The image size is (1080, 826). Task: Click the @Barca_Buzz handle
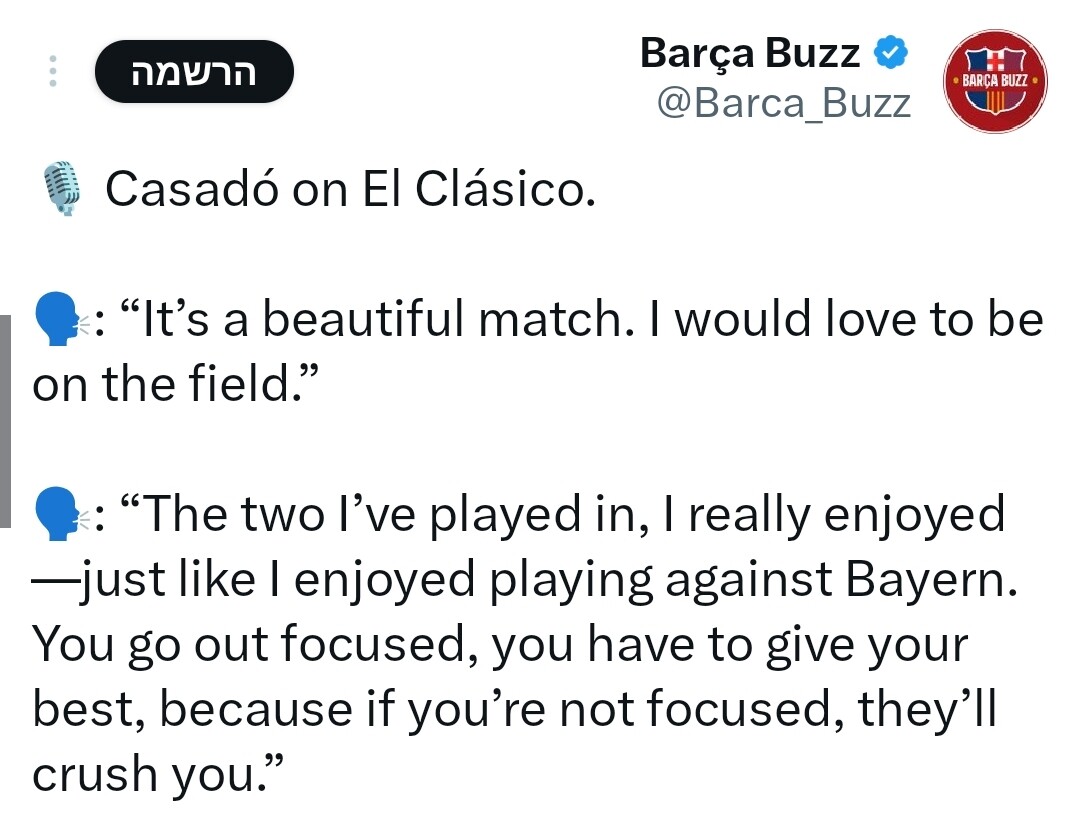784,103
